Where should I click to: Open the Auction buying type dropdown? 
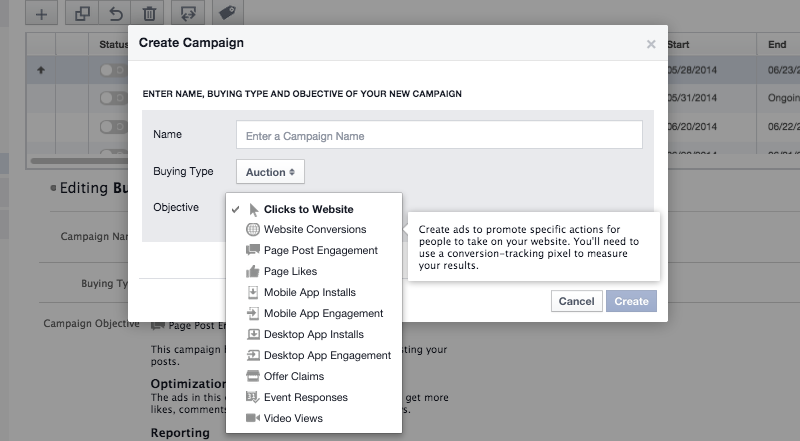coord(270,172)
